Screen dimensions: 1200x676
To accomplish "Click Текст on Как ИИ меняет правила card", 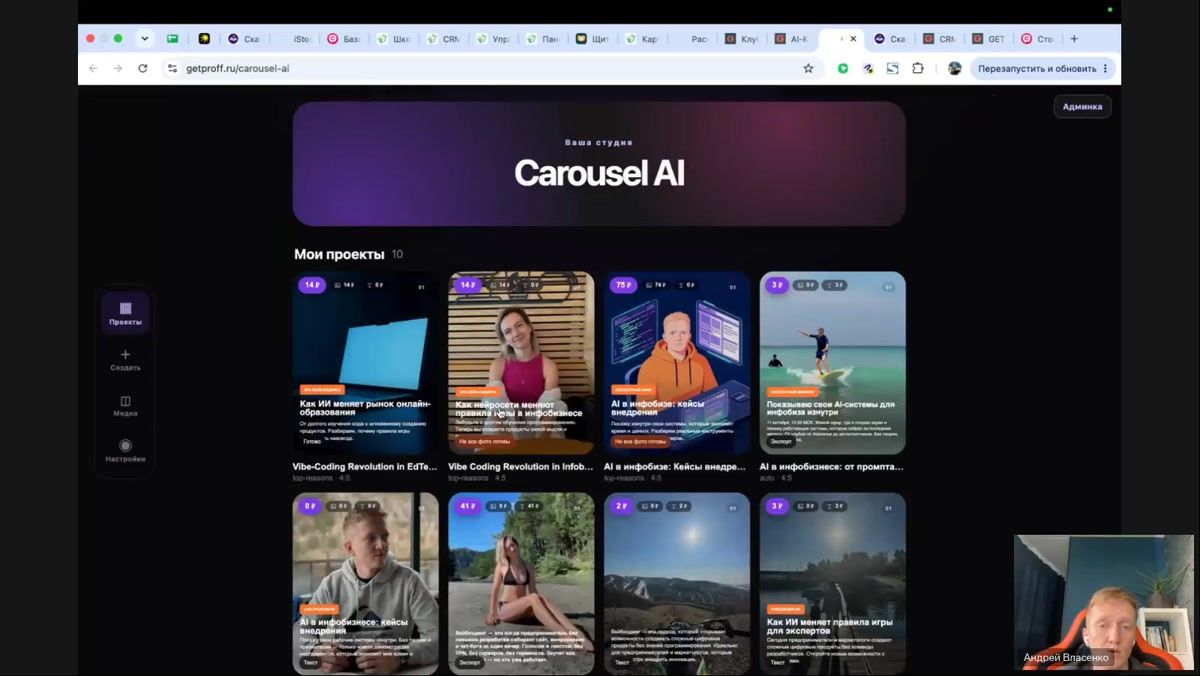I will [x=778, y=662].
